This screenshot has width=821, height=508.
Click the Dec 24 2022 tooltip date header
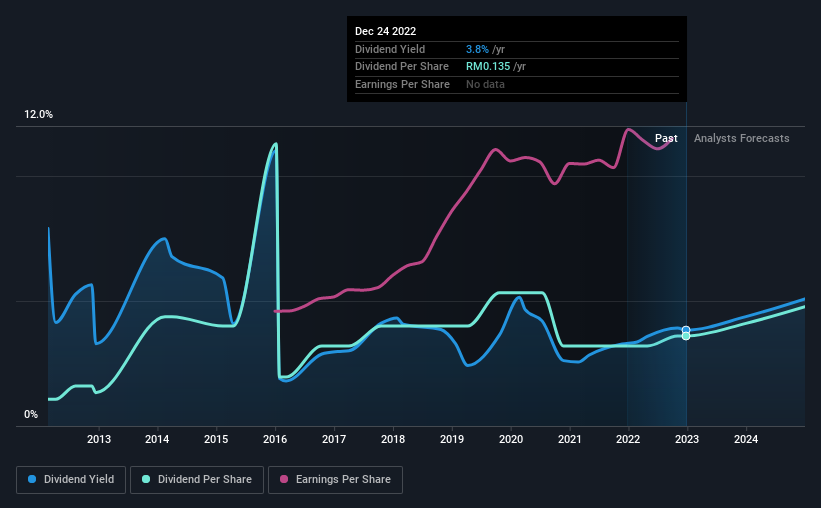coord(385,31)
